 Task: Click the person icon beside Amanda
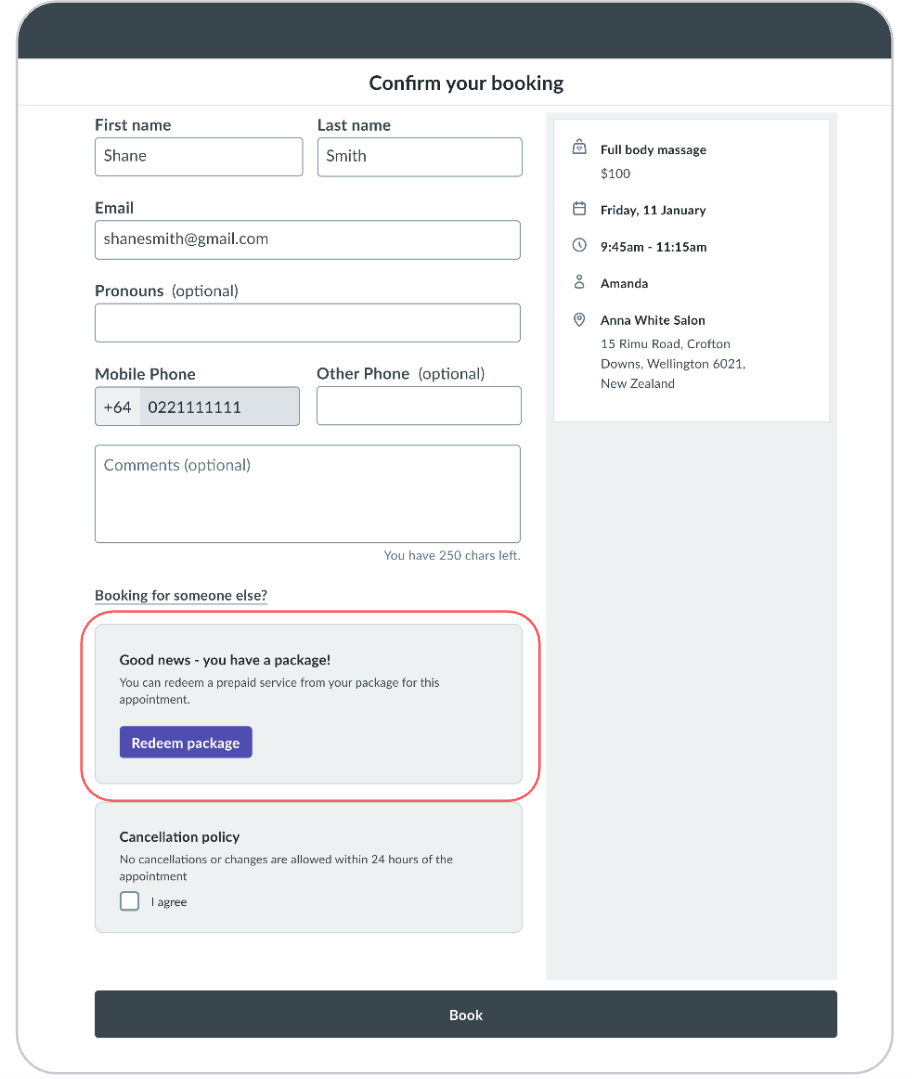(x=579, y=283)
